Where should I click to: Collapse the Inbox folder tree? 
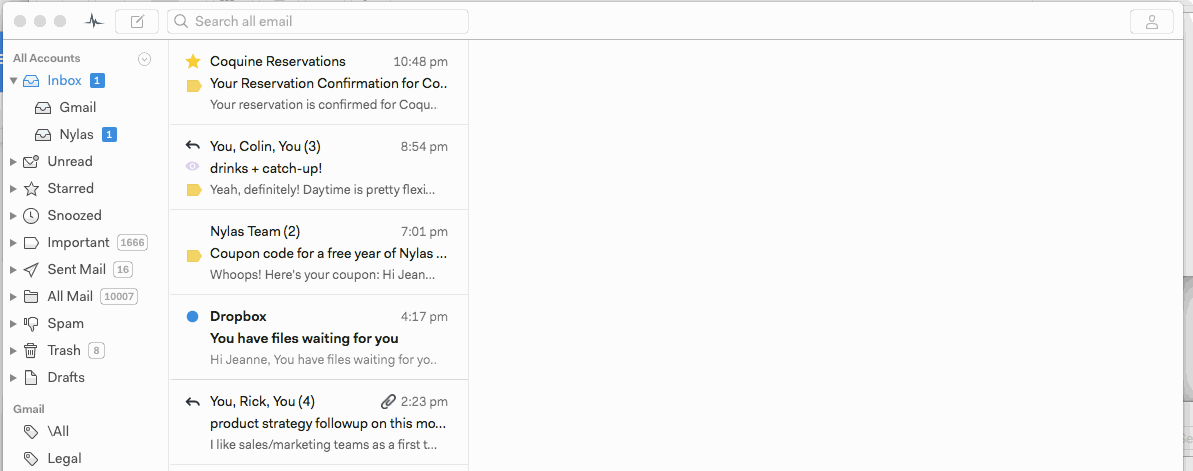[x=14, y=80]
